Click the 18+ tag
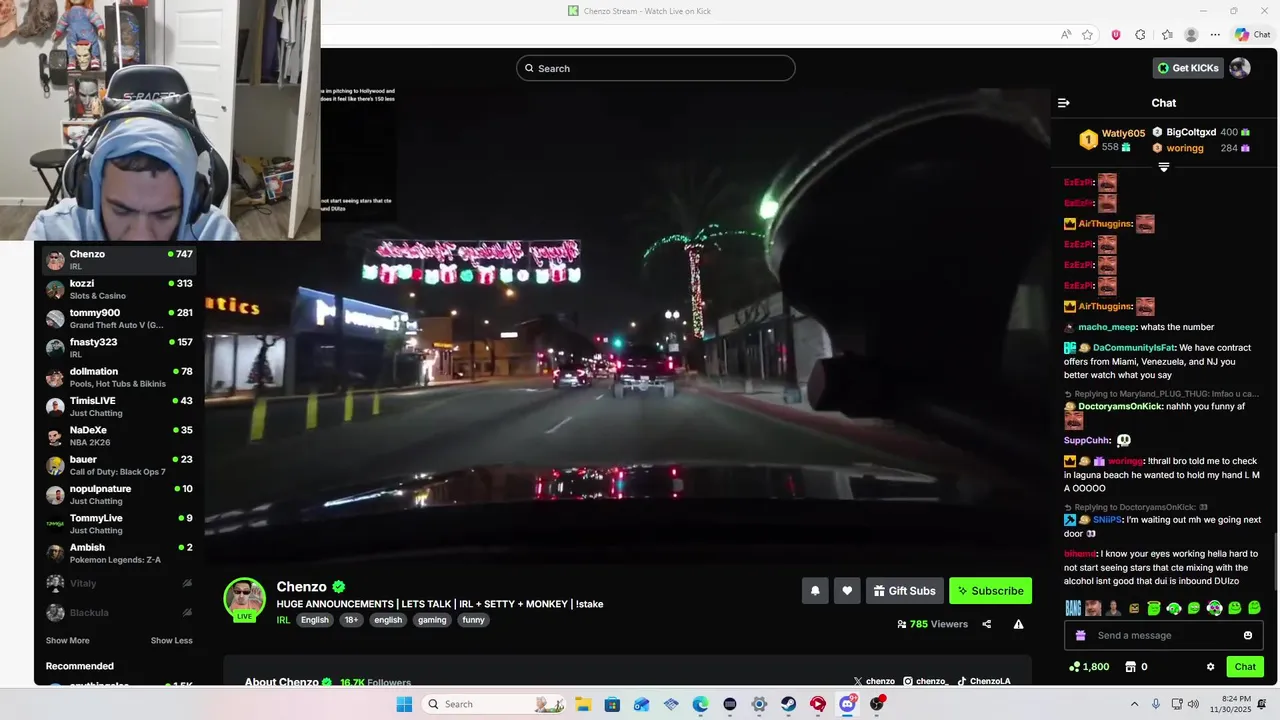This screenshot has height=720, width=1280. click(x=351, y=620)
